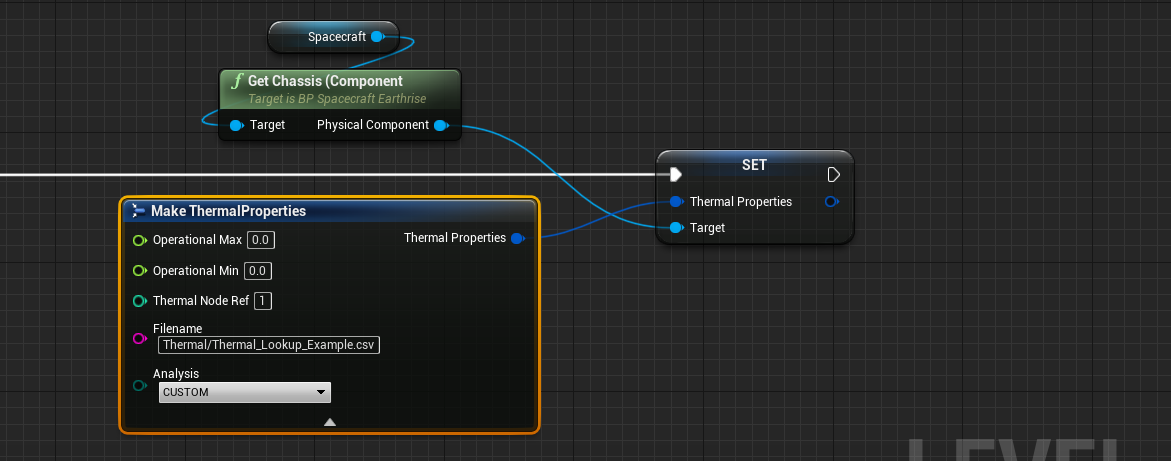Click the Spacecraft variable output pin

[377, 37]
